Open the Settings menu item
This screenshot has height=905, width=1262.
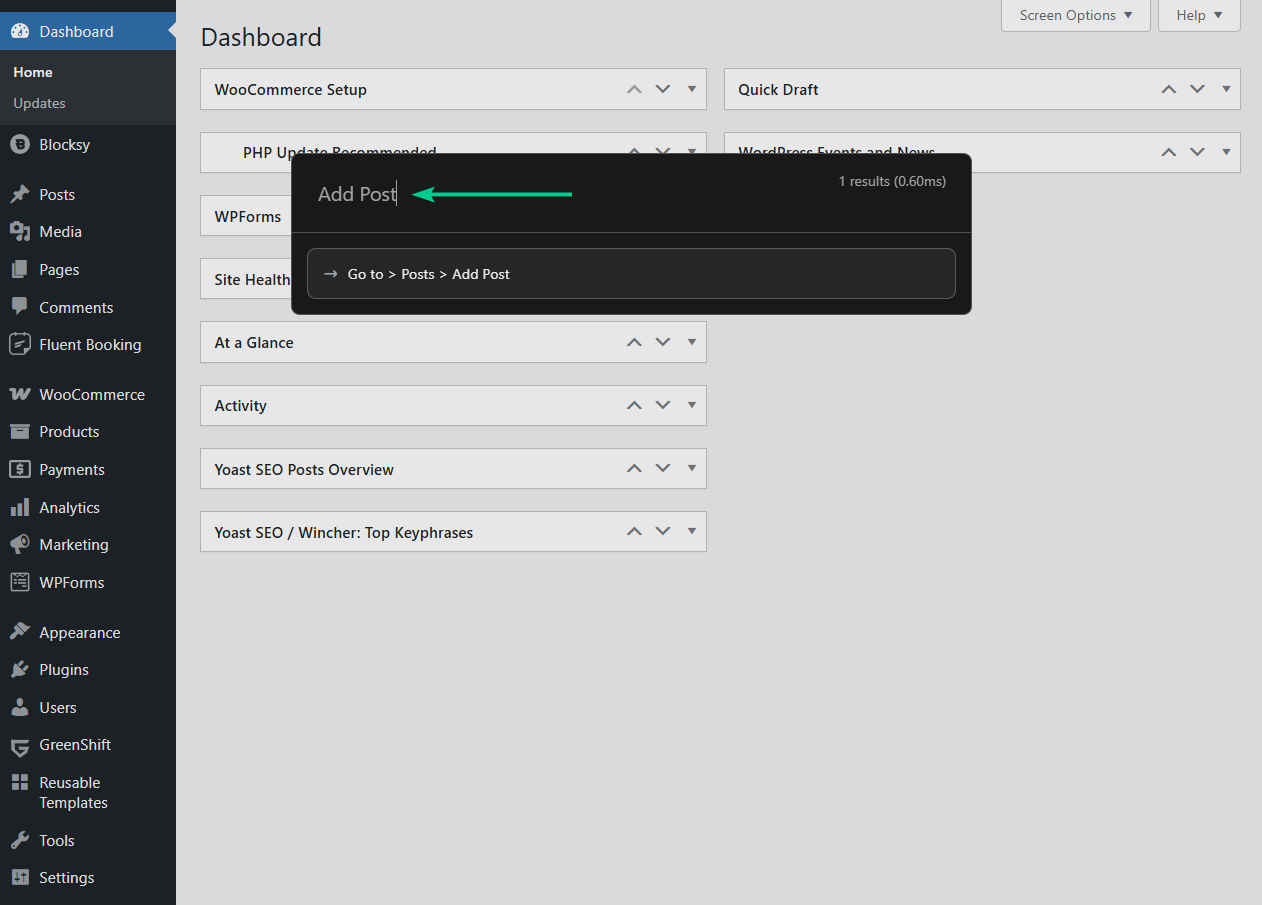click(66, 878)
